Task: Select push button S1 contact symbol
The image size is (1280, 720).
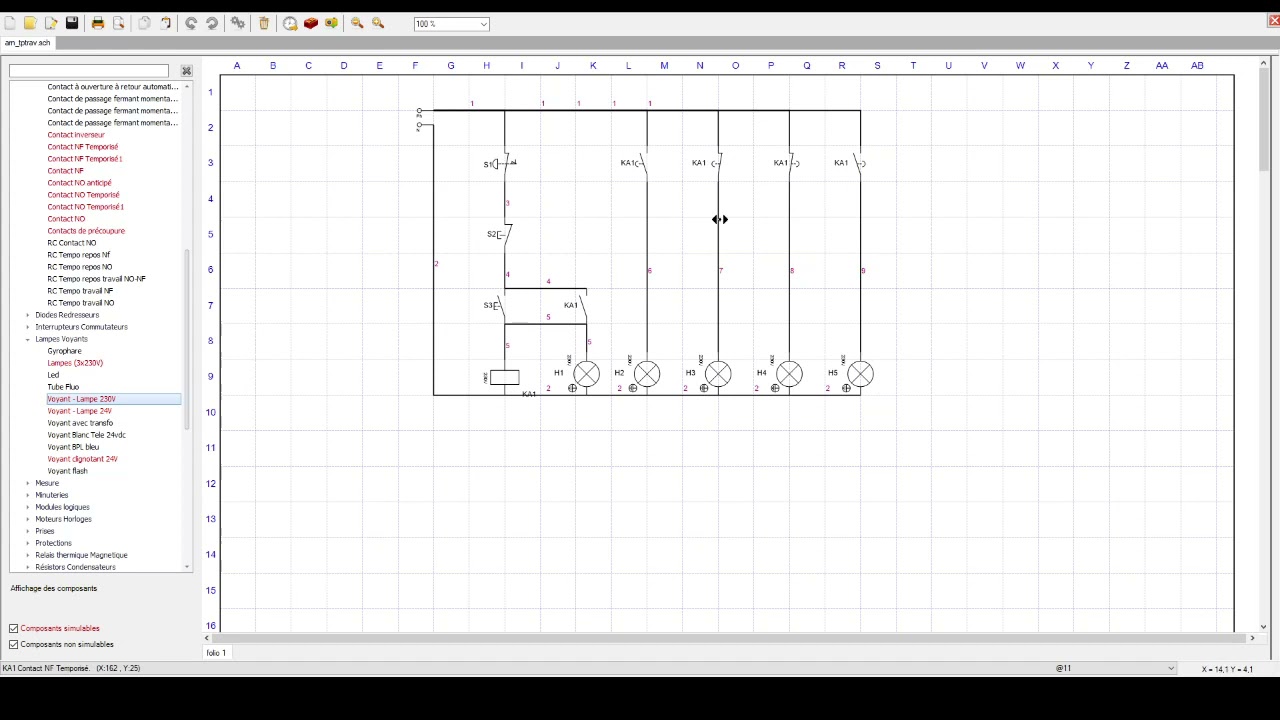Action: pyautogui.click(x=503, y=163)
